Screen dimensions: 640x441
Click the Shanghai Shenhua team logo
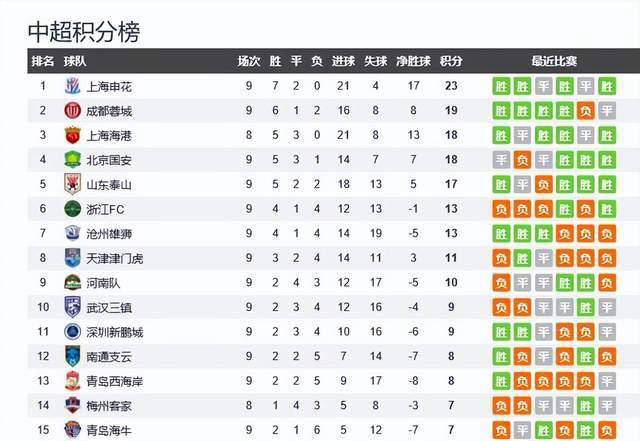click(x=73, y=86)
